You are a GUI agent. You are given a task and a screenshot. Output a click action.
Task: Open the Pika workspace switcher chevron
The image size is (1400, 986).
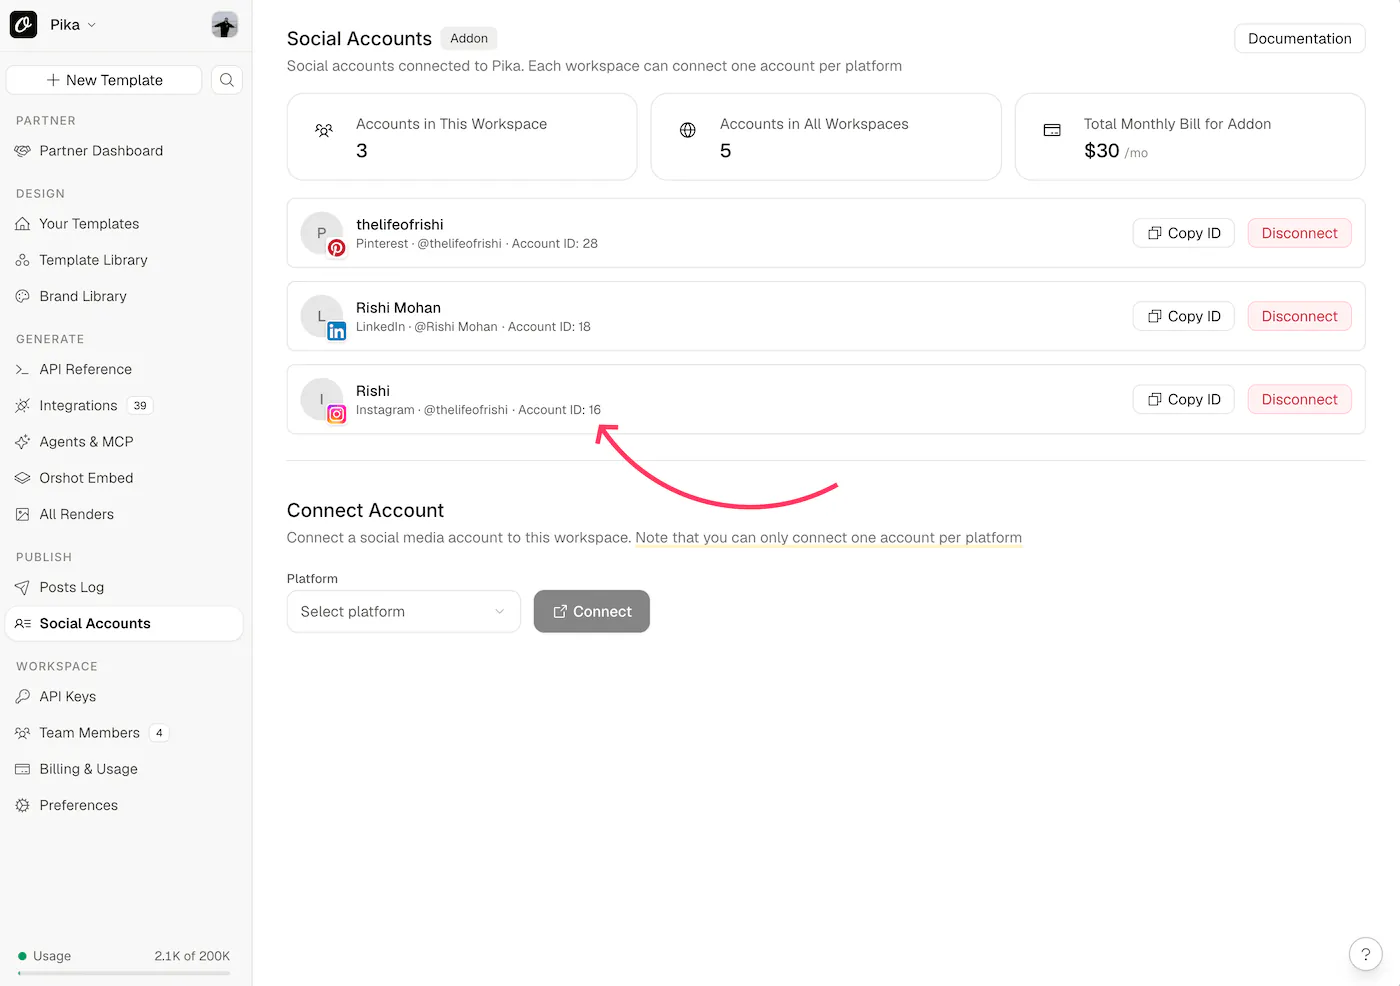point(92,25)
